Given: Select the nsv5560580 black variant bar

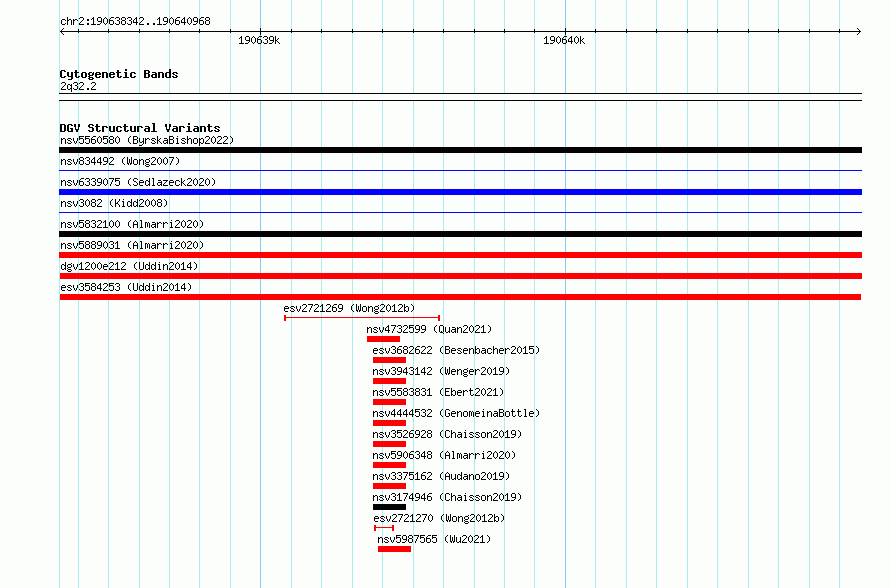Looking at the screenshot, I should 460,150.
